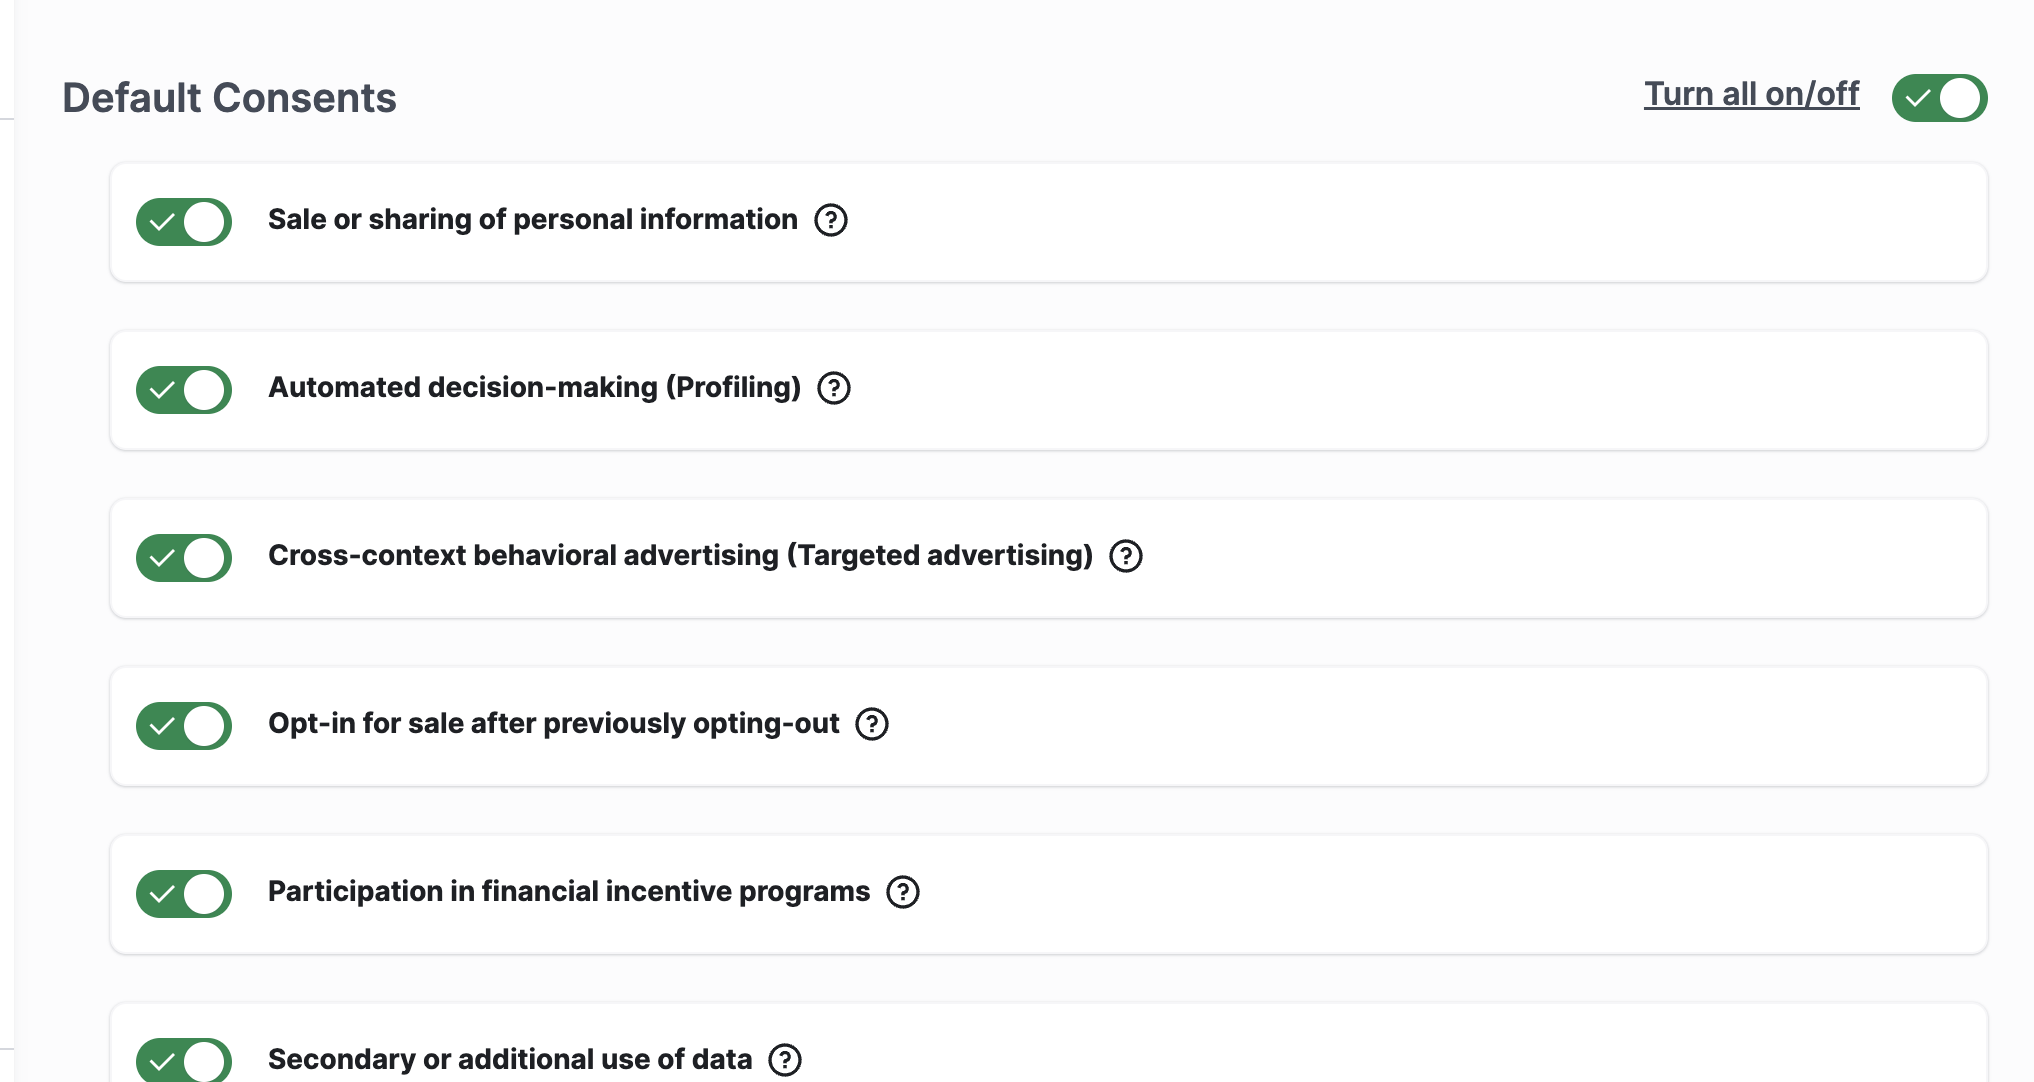Turn off Secondary or additional use toggle
Image resolution: width=2034 pixels, height=1082 pixels.
coord(184,1060)
